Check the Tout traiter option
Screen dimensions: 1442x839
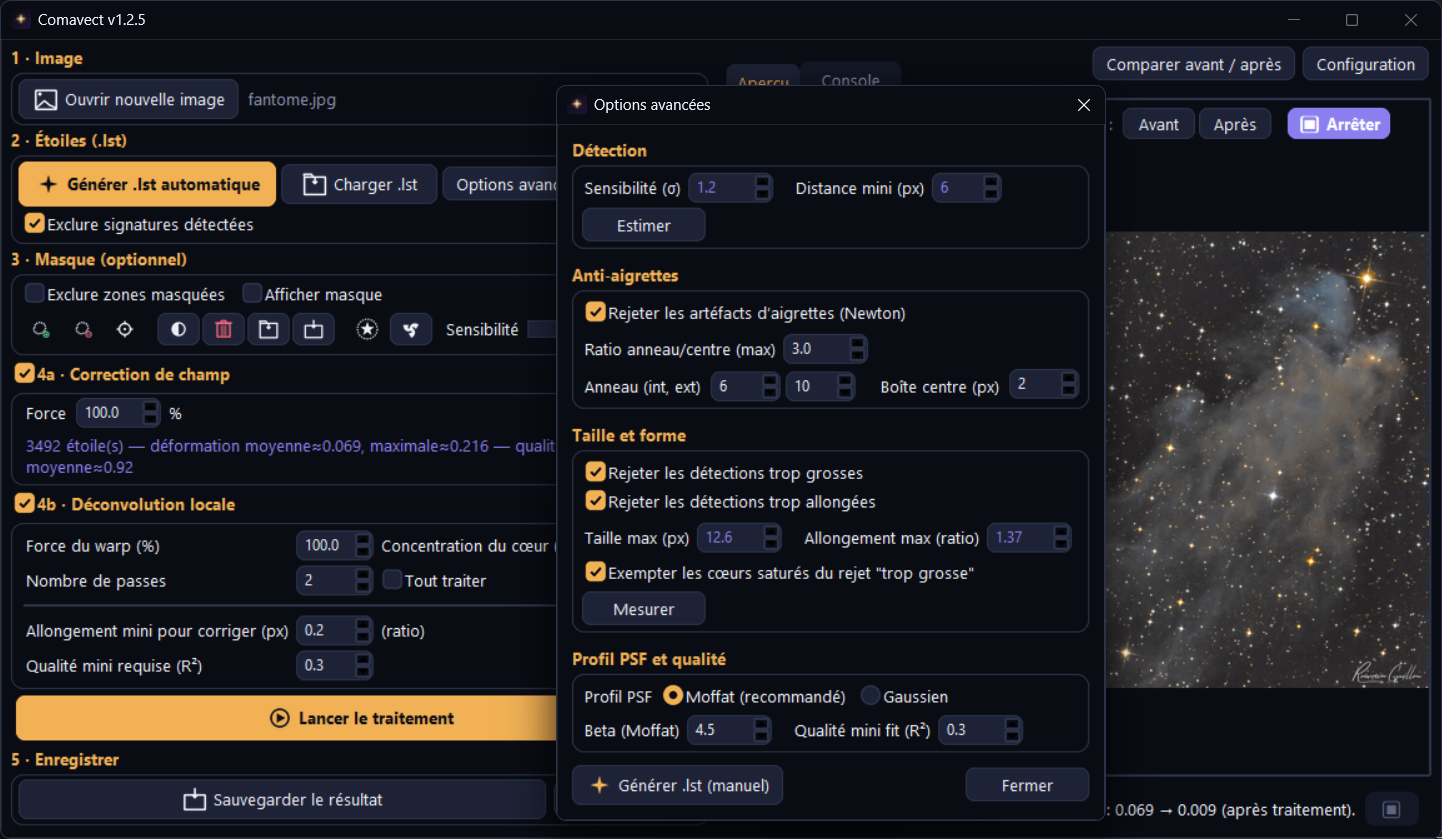click(x=393, y=580)
